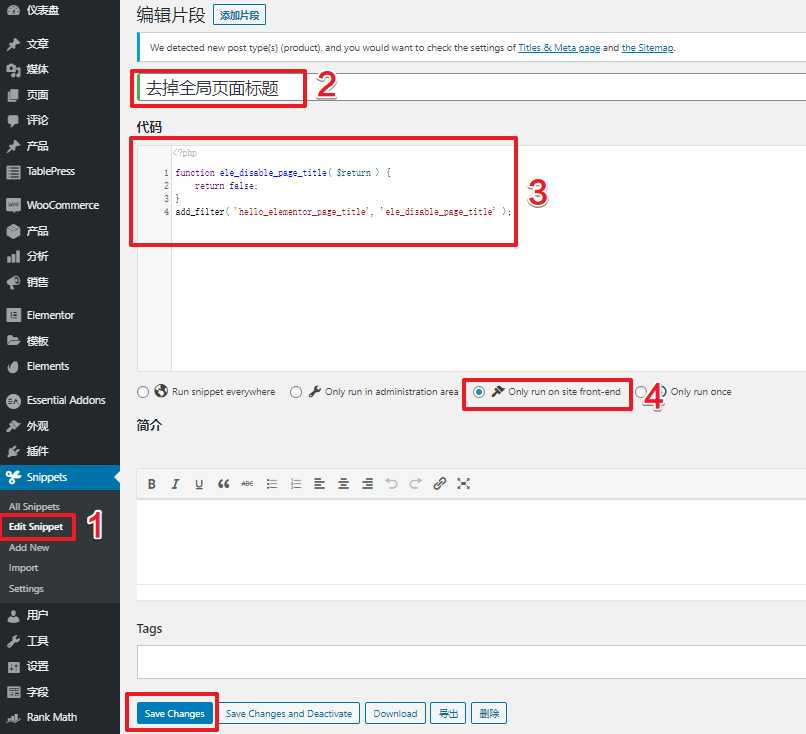
Task: Click the 仪表盘 dashboard icon
Action: (13, 10)
